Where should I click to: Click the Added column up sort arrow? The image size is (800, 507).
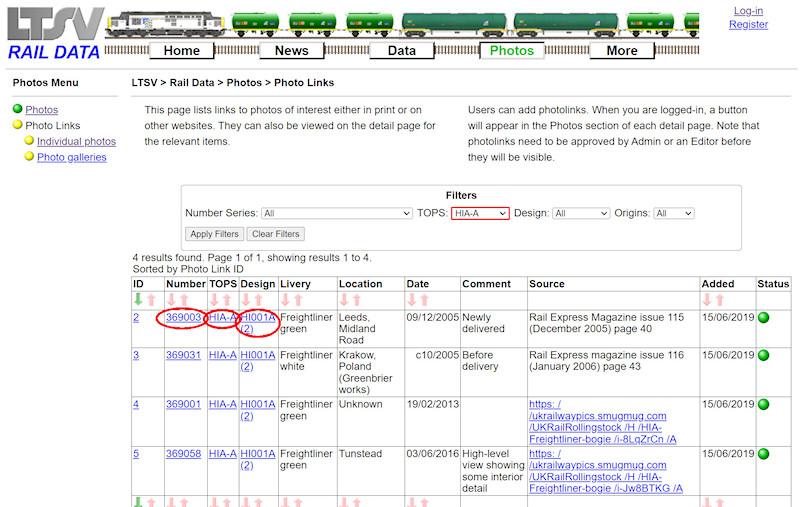(721, 299)
